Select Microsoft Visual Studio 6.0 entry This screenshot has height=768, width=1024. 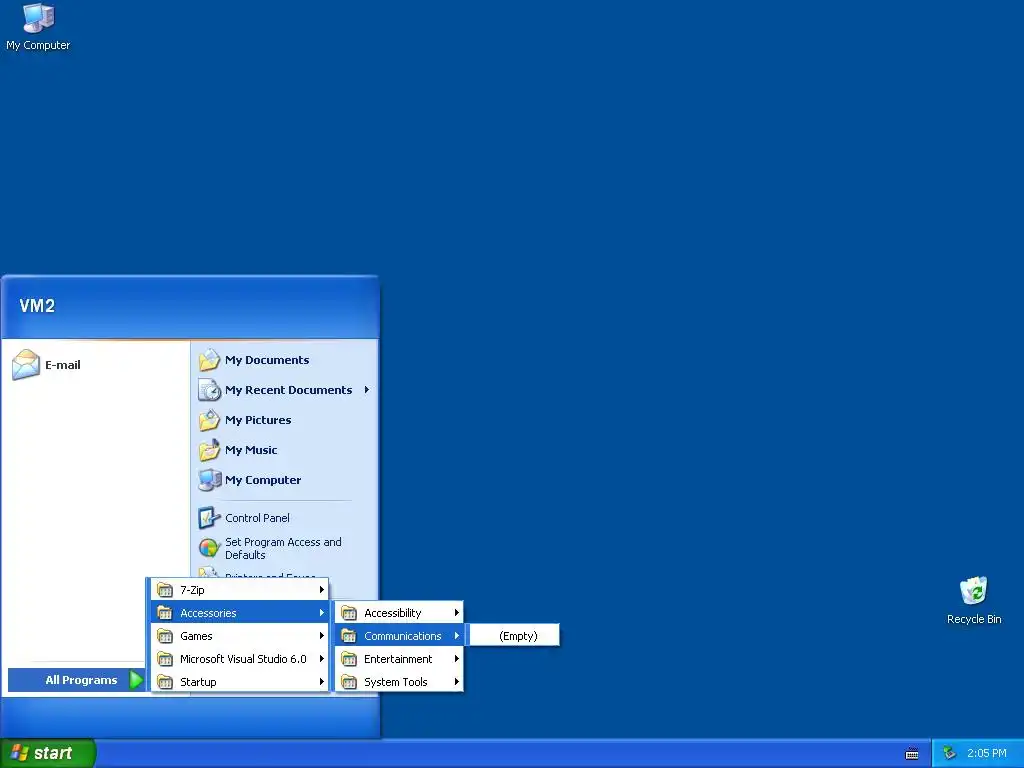pos(240,659)
